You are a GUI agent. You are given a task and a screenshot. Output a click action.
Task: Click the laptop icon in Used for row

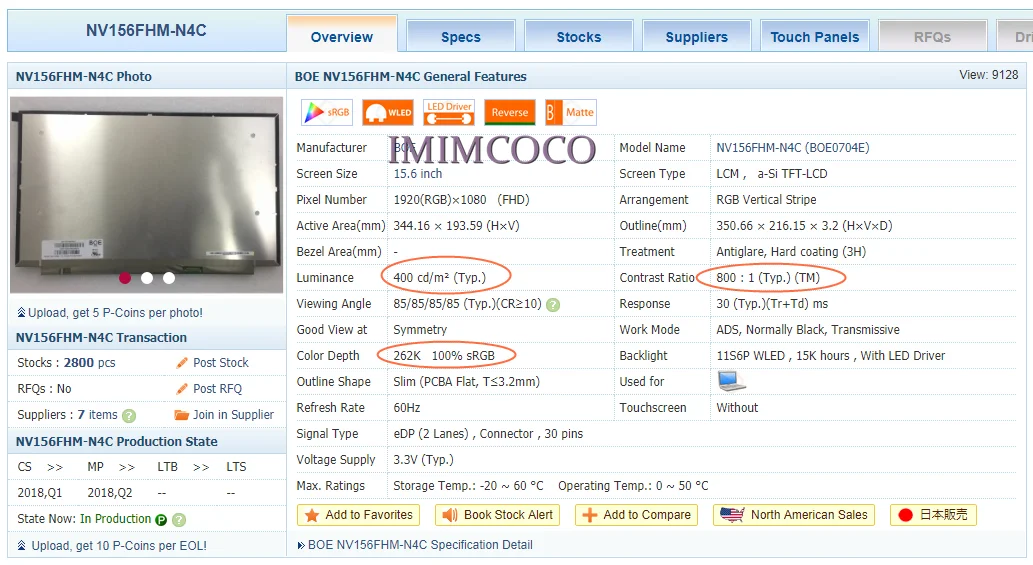coord(731,381)
